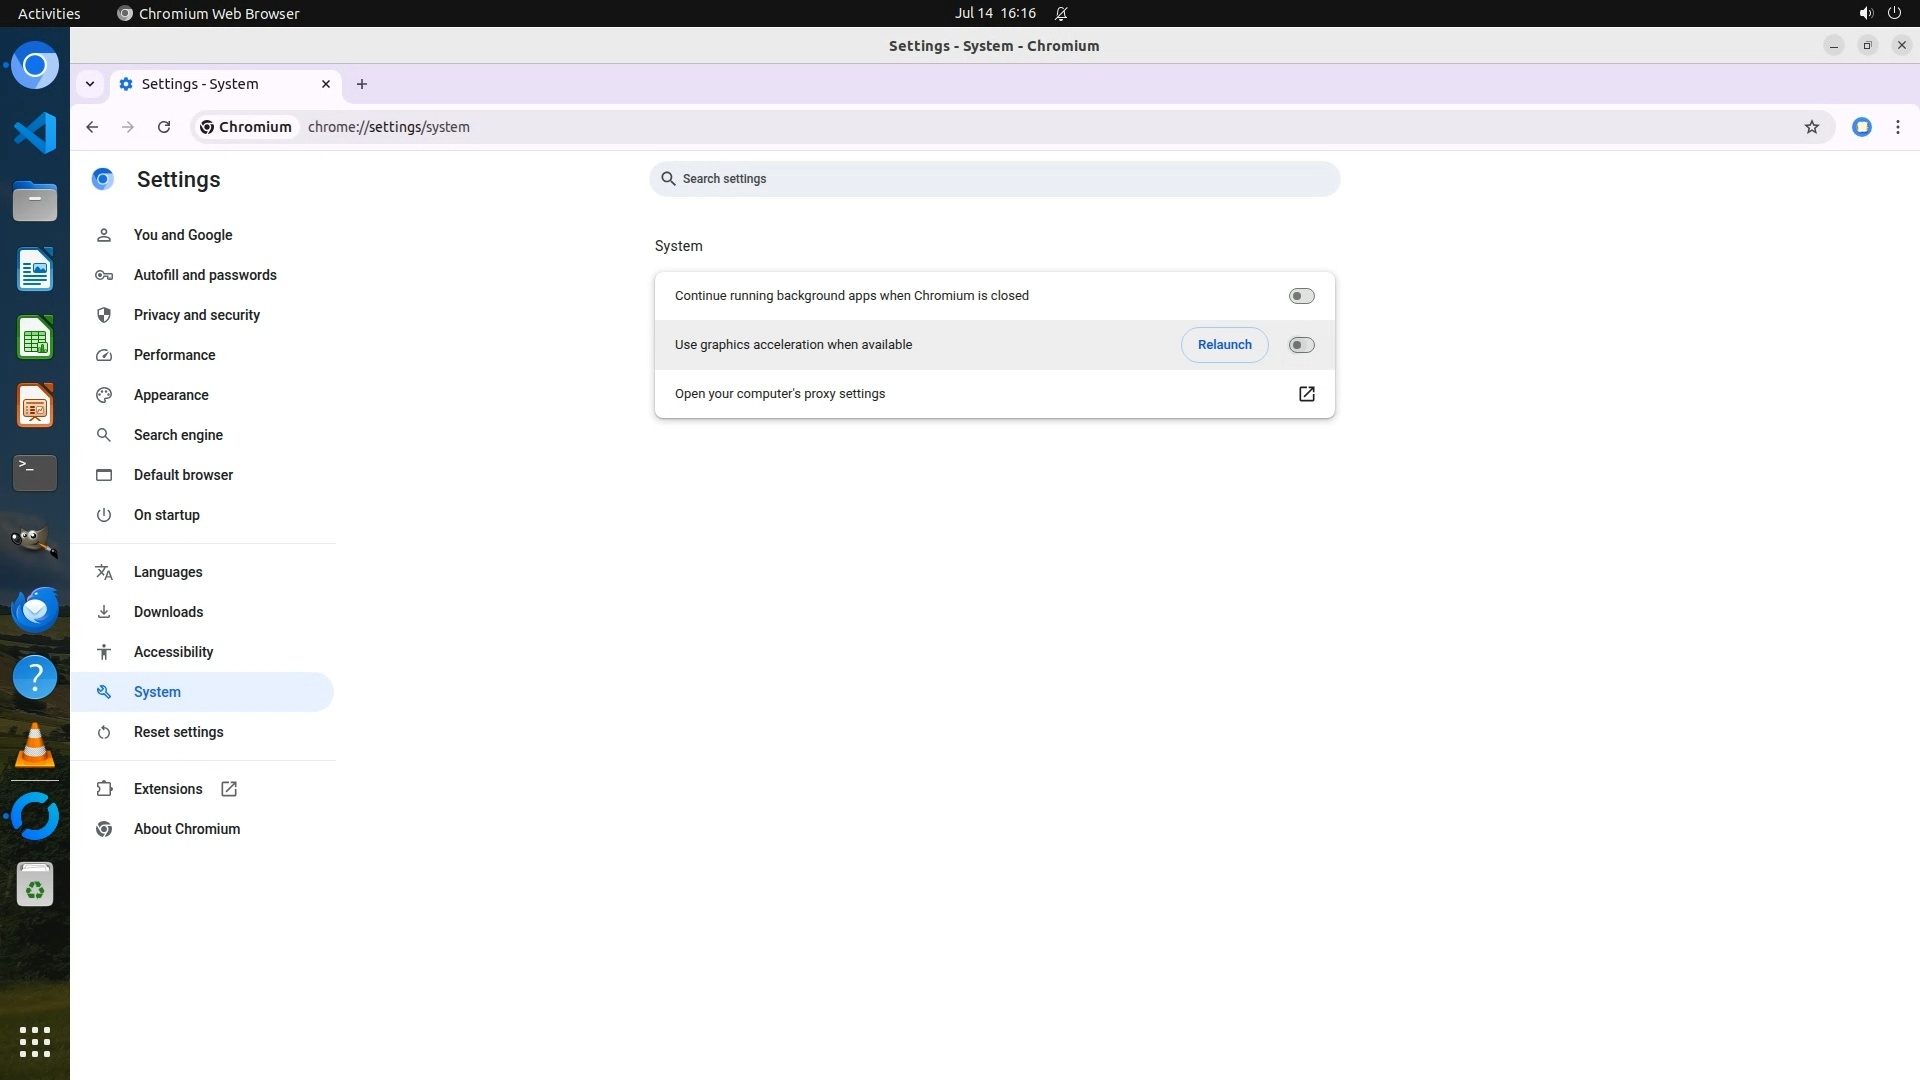
Task: Click the Search settings field
Action: pyautogui.click(x=994, y=179)
